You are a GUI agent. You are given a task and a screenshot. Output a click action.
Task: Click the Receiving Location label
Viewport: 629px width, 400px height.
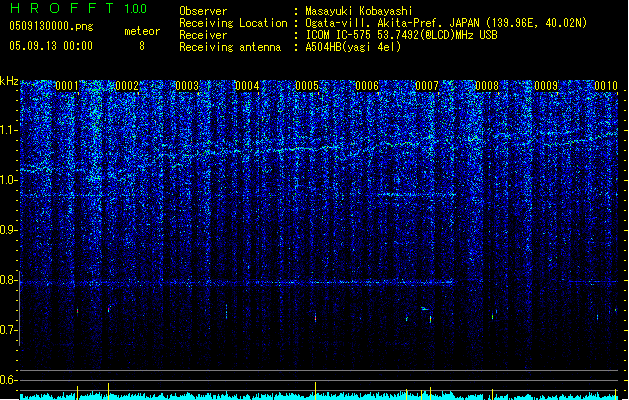233,23
